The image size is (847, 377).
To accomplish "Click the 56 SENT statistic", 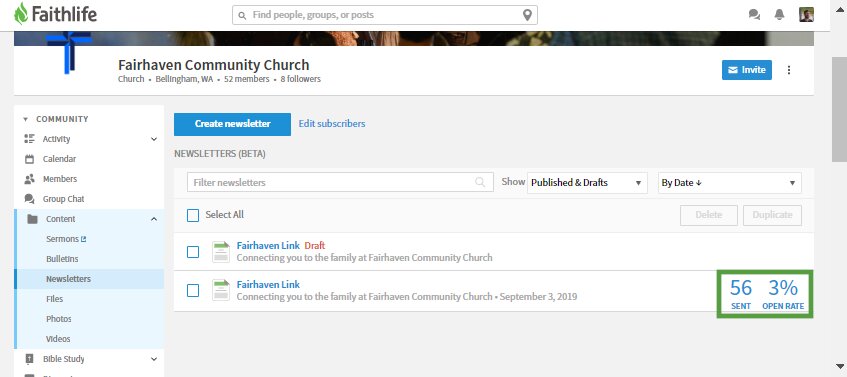I will pos(741,294).
